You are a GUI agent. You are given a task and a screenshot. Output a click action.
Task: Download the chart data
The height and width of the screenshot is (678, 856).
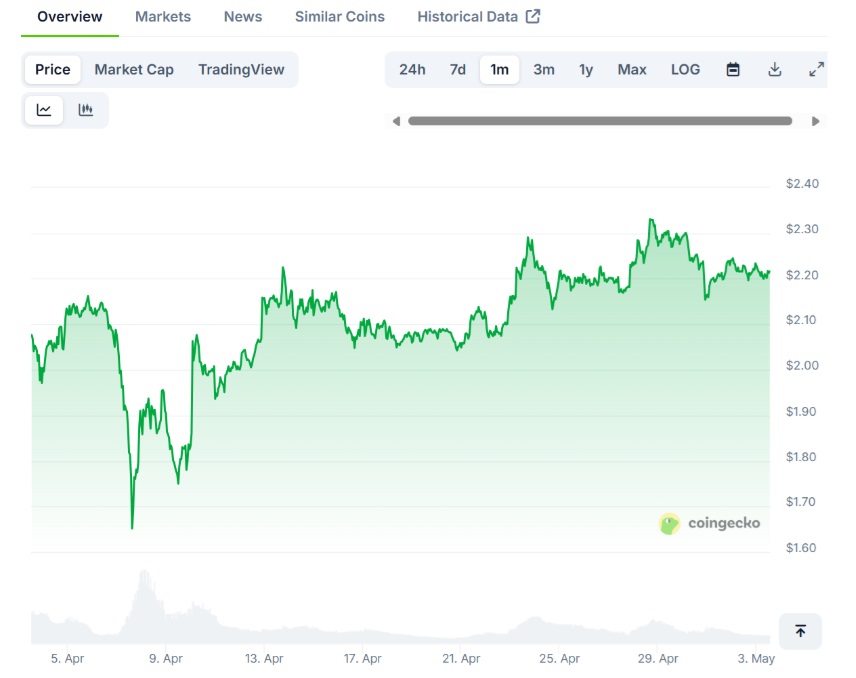pos(775,70)
